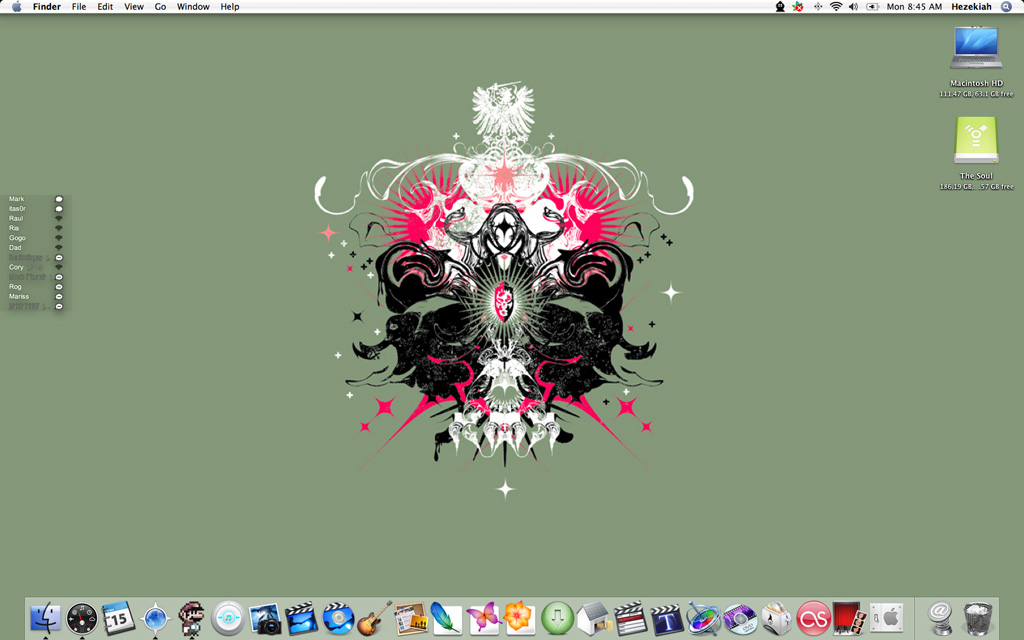Open the pink butterfly app in dock
The image size is (1024, 640).
coord(484,618)
